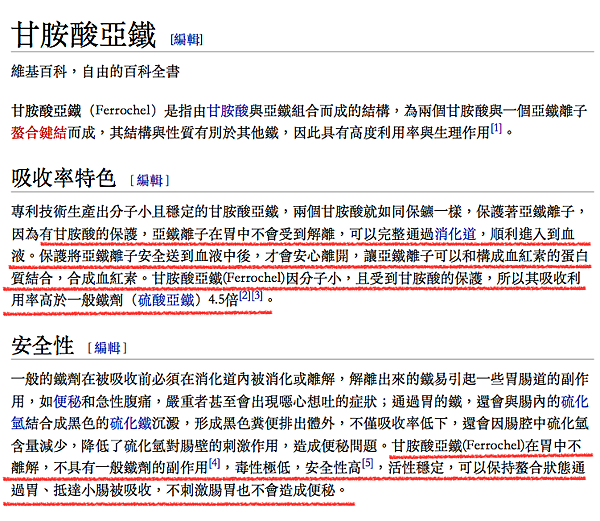Viewport: 600px width, 521px height.
Task: Click the phrase 專利技術生產出分子小
Action: click(82, 212)
